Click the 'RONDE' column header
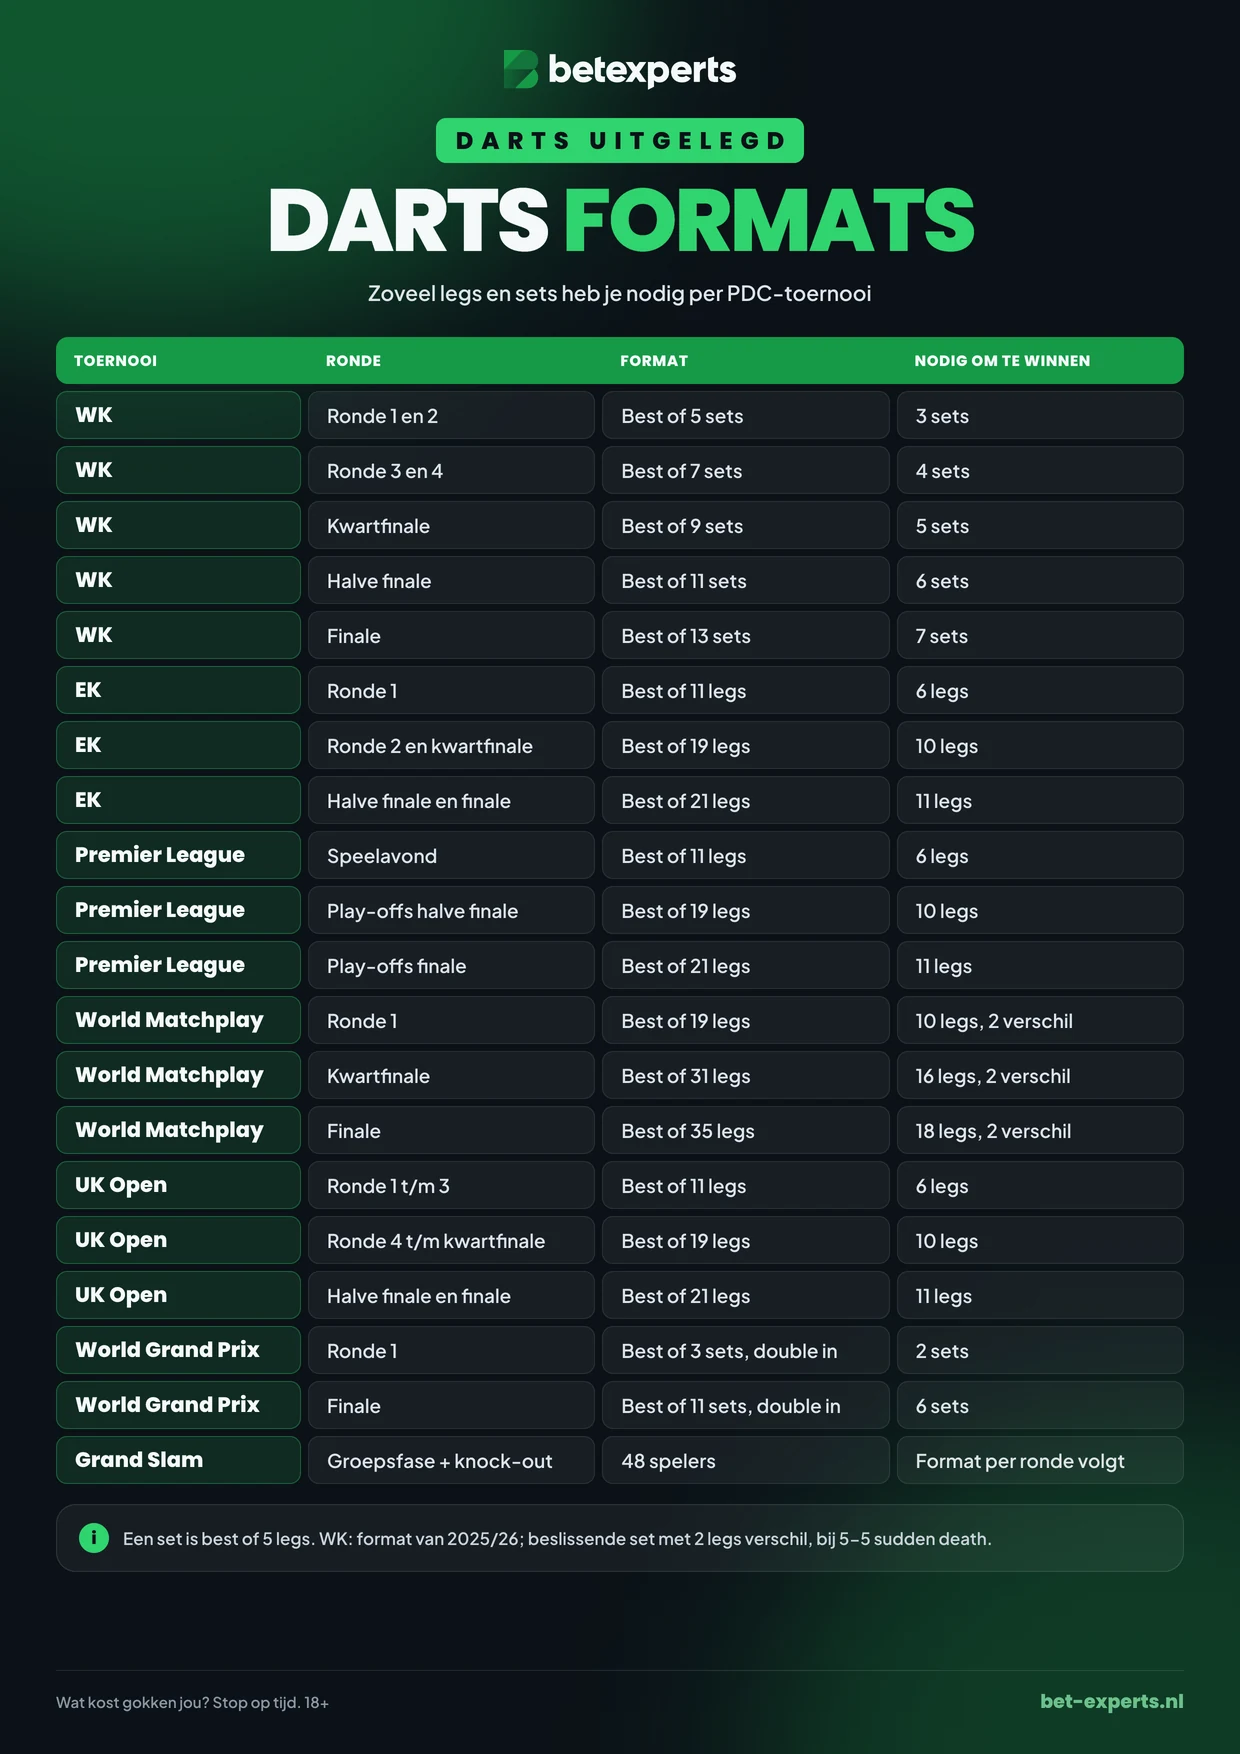 [353, 361]
